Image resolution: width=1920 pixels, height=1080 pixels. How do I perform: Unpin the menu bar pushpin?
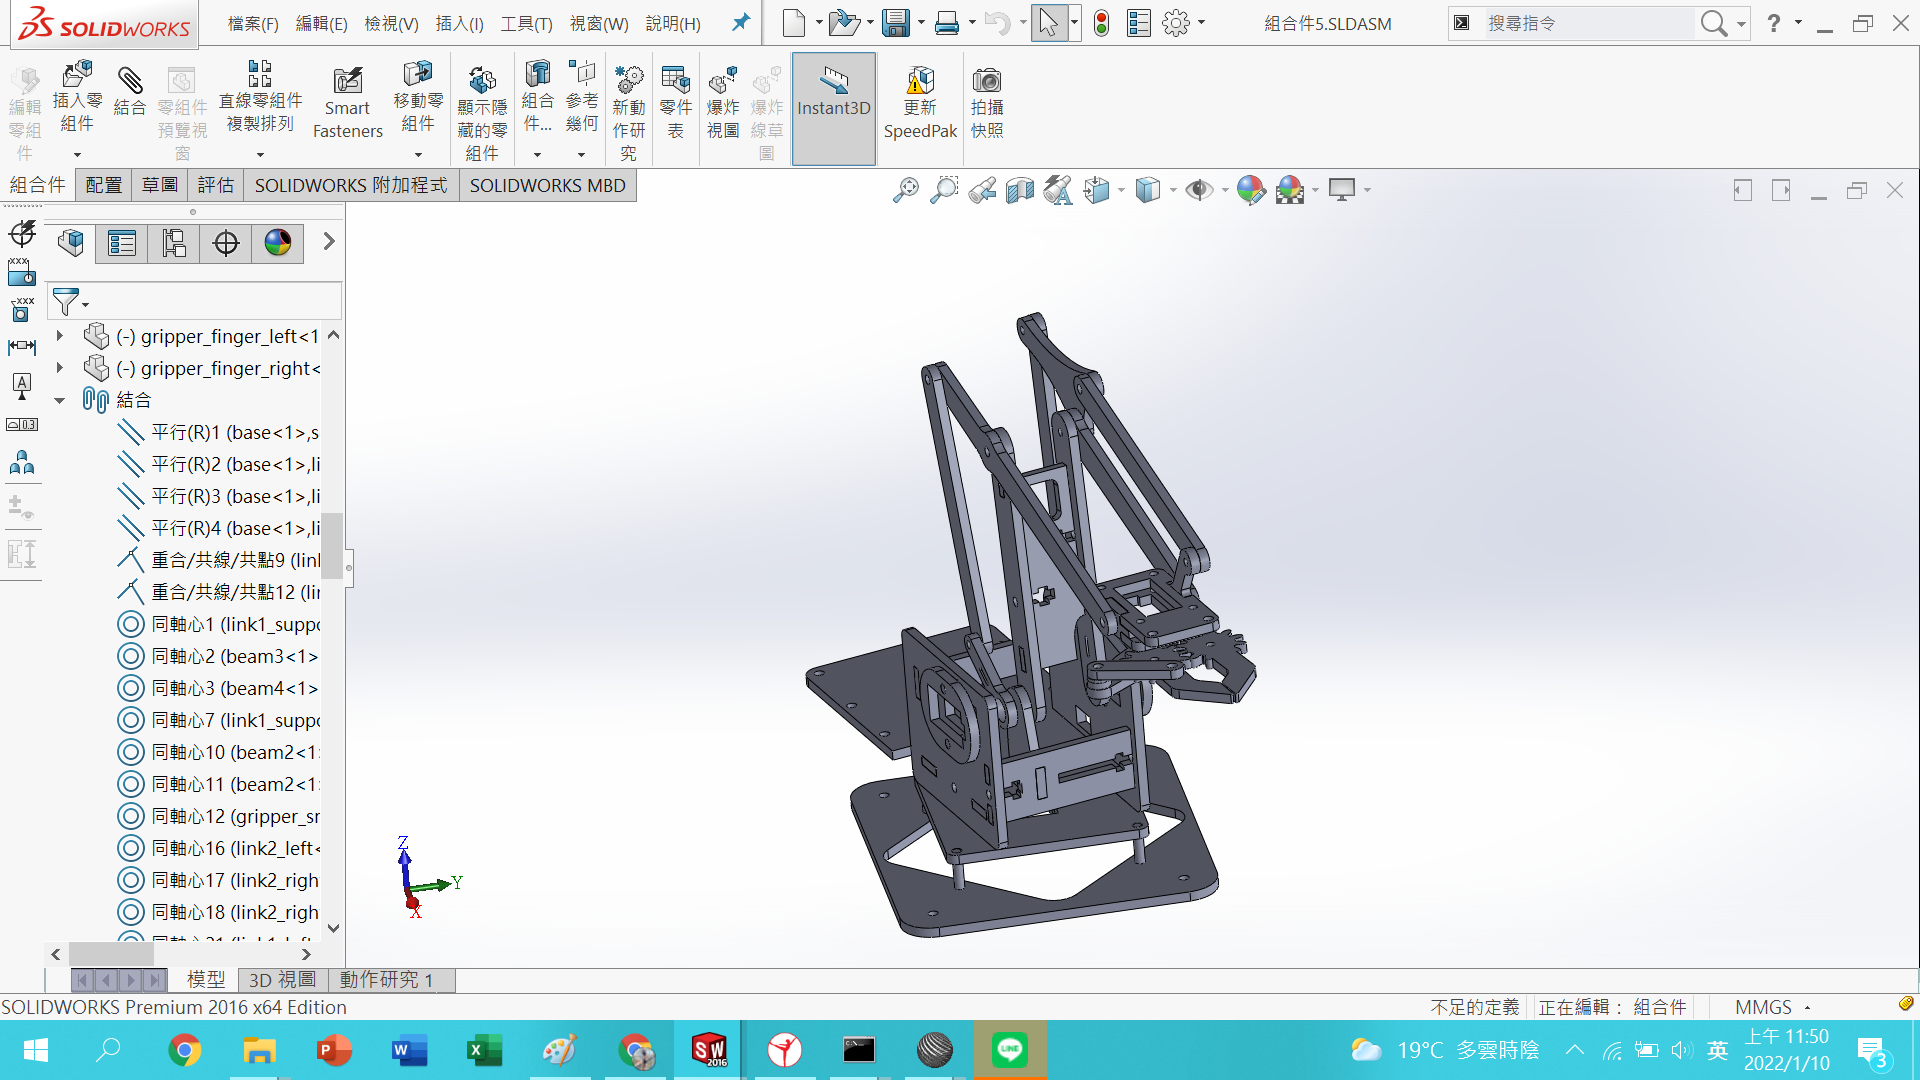(740, 22)
